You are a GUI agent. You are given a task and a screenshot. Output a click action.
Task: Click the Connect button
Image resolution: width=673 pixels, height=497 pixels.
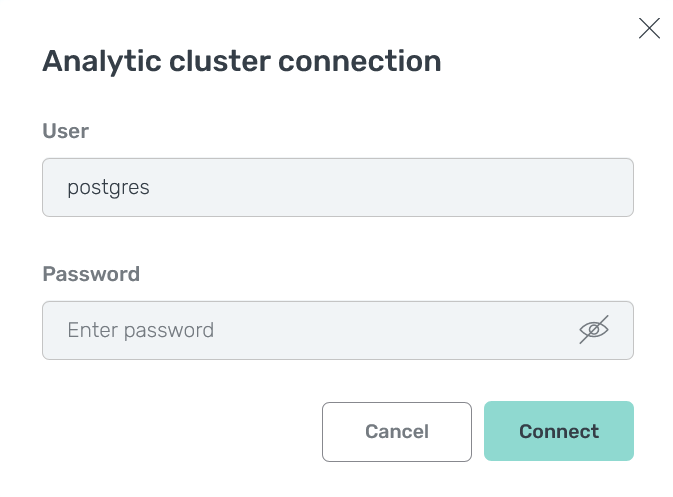pos(558,431)
